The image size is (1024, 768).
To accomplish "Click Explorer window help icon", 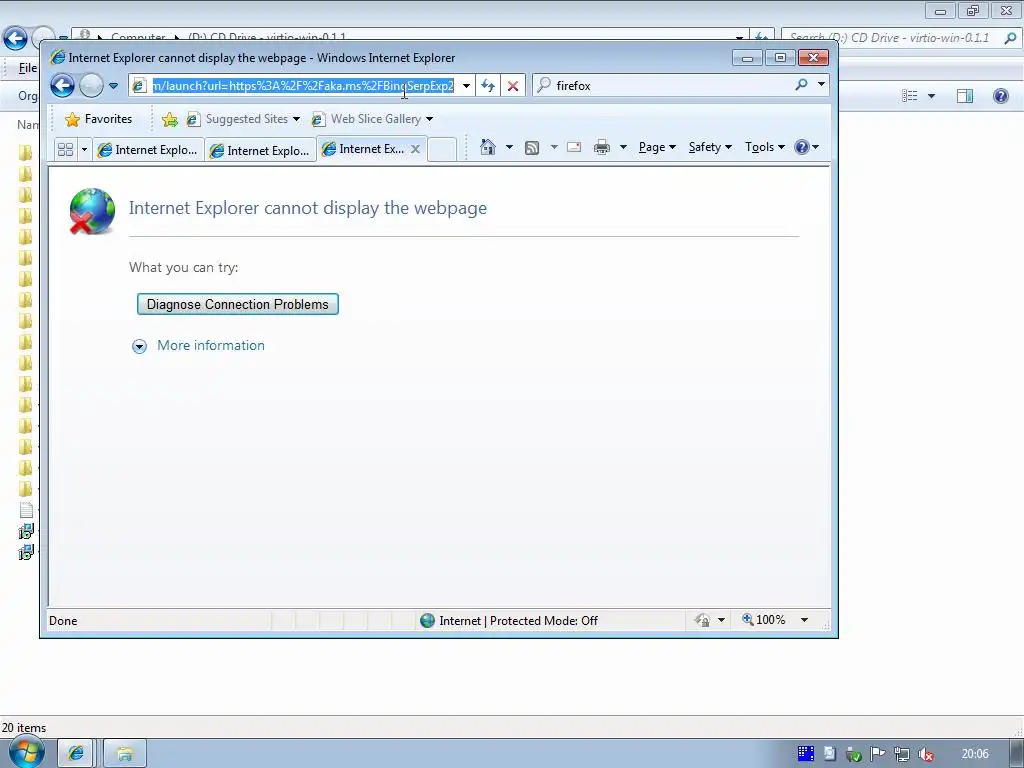I will [1000, 96].
